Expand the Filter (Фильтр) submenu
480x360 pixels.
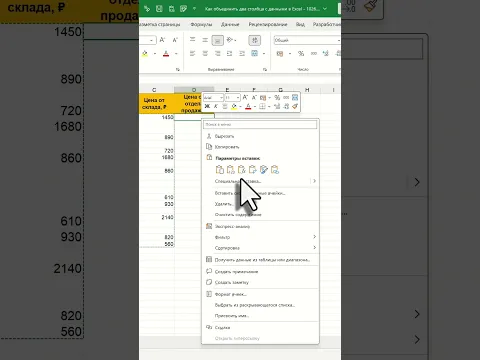[260, 237]
